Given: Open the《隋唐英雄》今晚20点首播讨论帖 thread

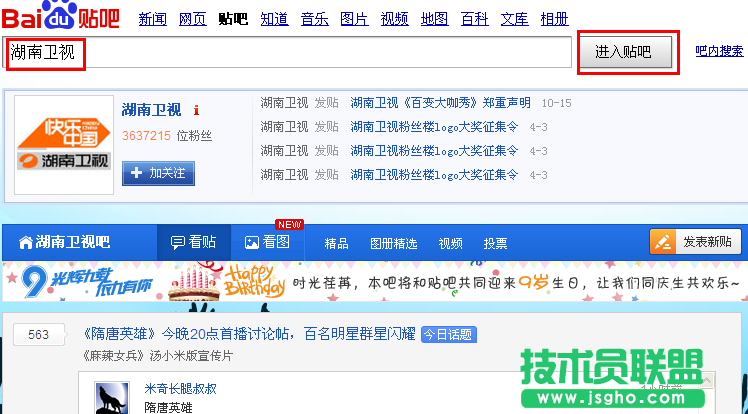Looking at the screenshot, I should [x=249, y=334].
